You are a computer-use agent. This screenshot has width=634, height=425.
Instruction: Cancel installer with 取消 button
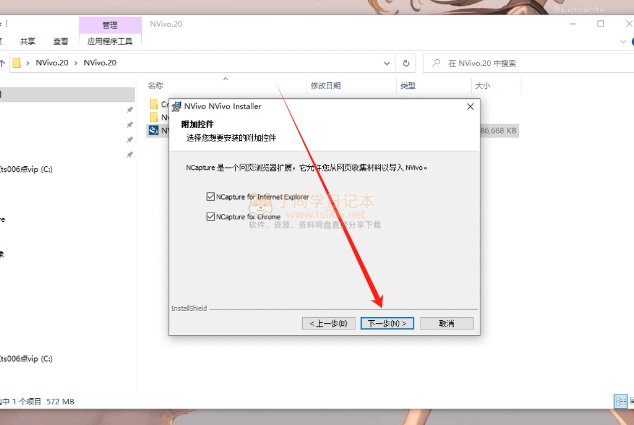pyautogui.click(x=447, y=323)
